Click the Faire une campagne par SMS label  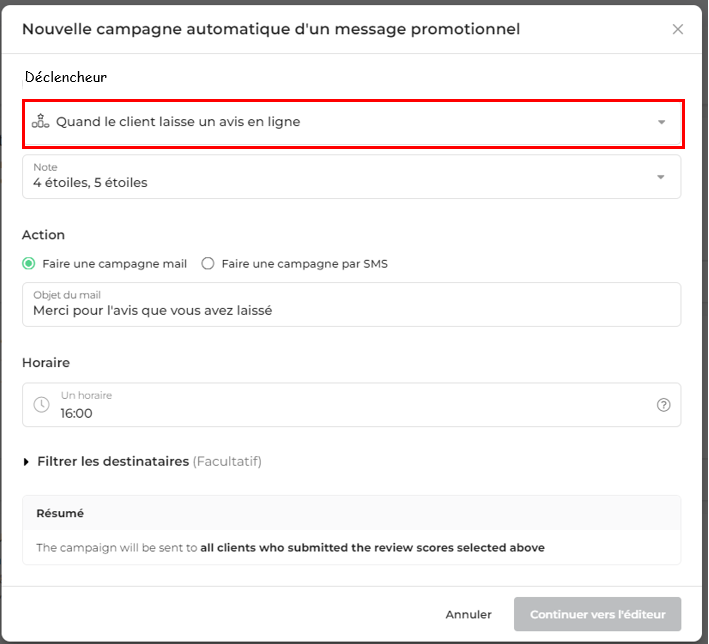coord(304,264)
